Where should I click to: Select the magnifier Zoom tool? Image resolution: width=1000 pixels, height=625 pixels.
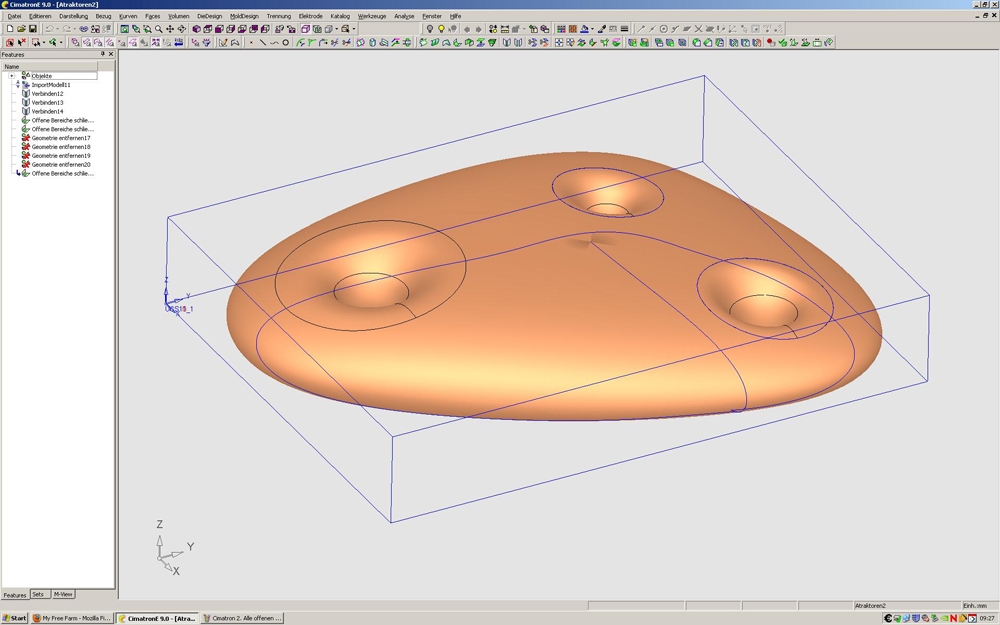pos(158,29)
